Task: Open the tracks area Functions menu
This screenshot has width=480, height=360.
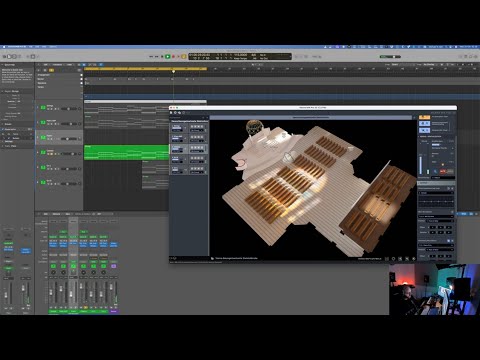Action: (57, 65)
